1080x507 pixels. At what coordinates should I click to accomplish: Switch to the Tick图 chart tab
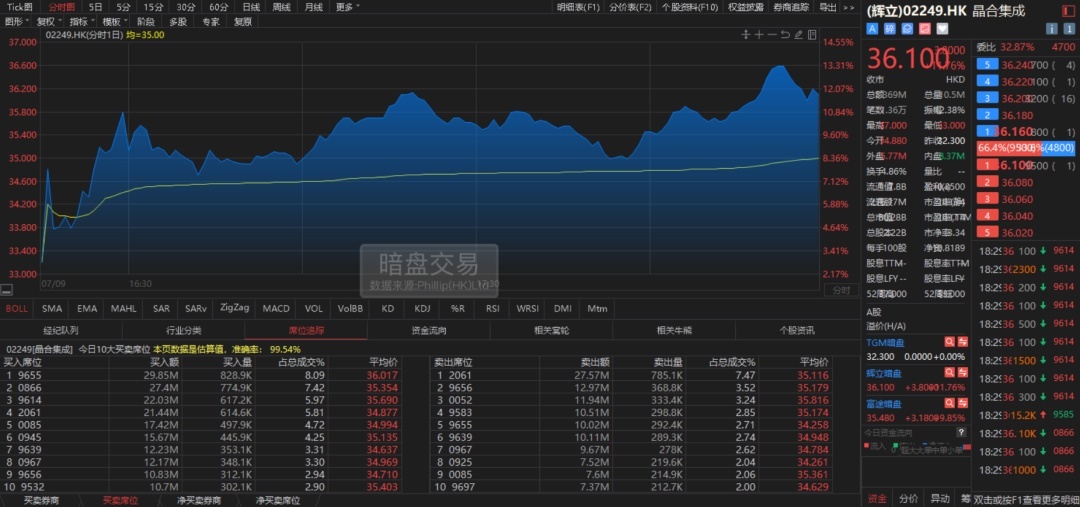pos(19,7)
